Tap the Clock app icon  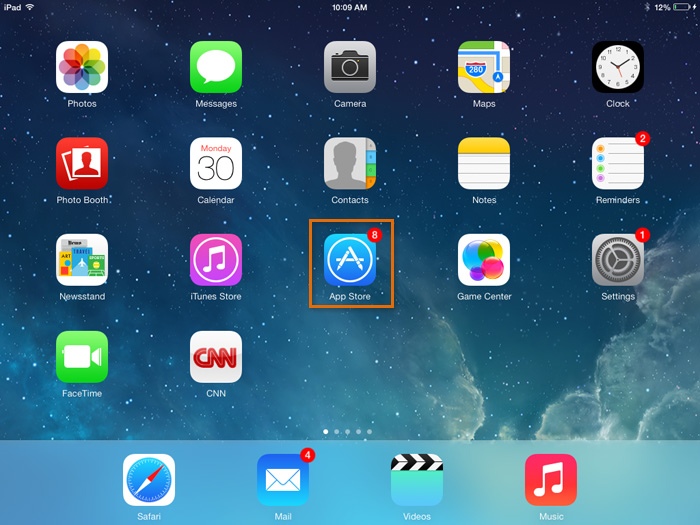coord(618,67)
